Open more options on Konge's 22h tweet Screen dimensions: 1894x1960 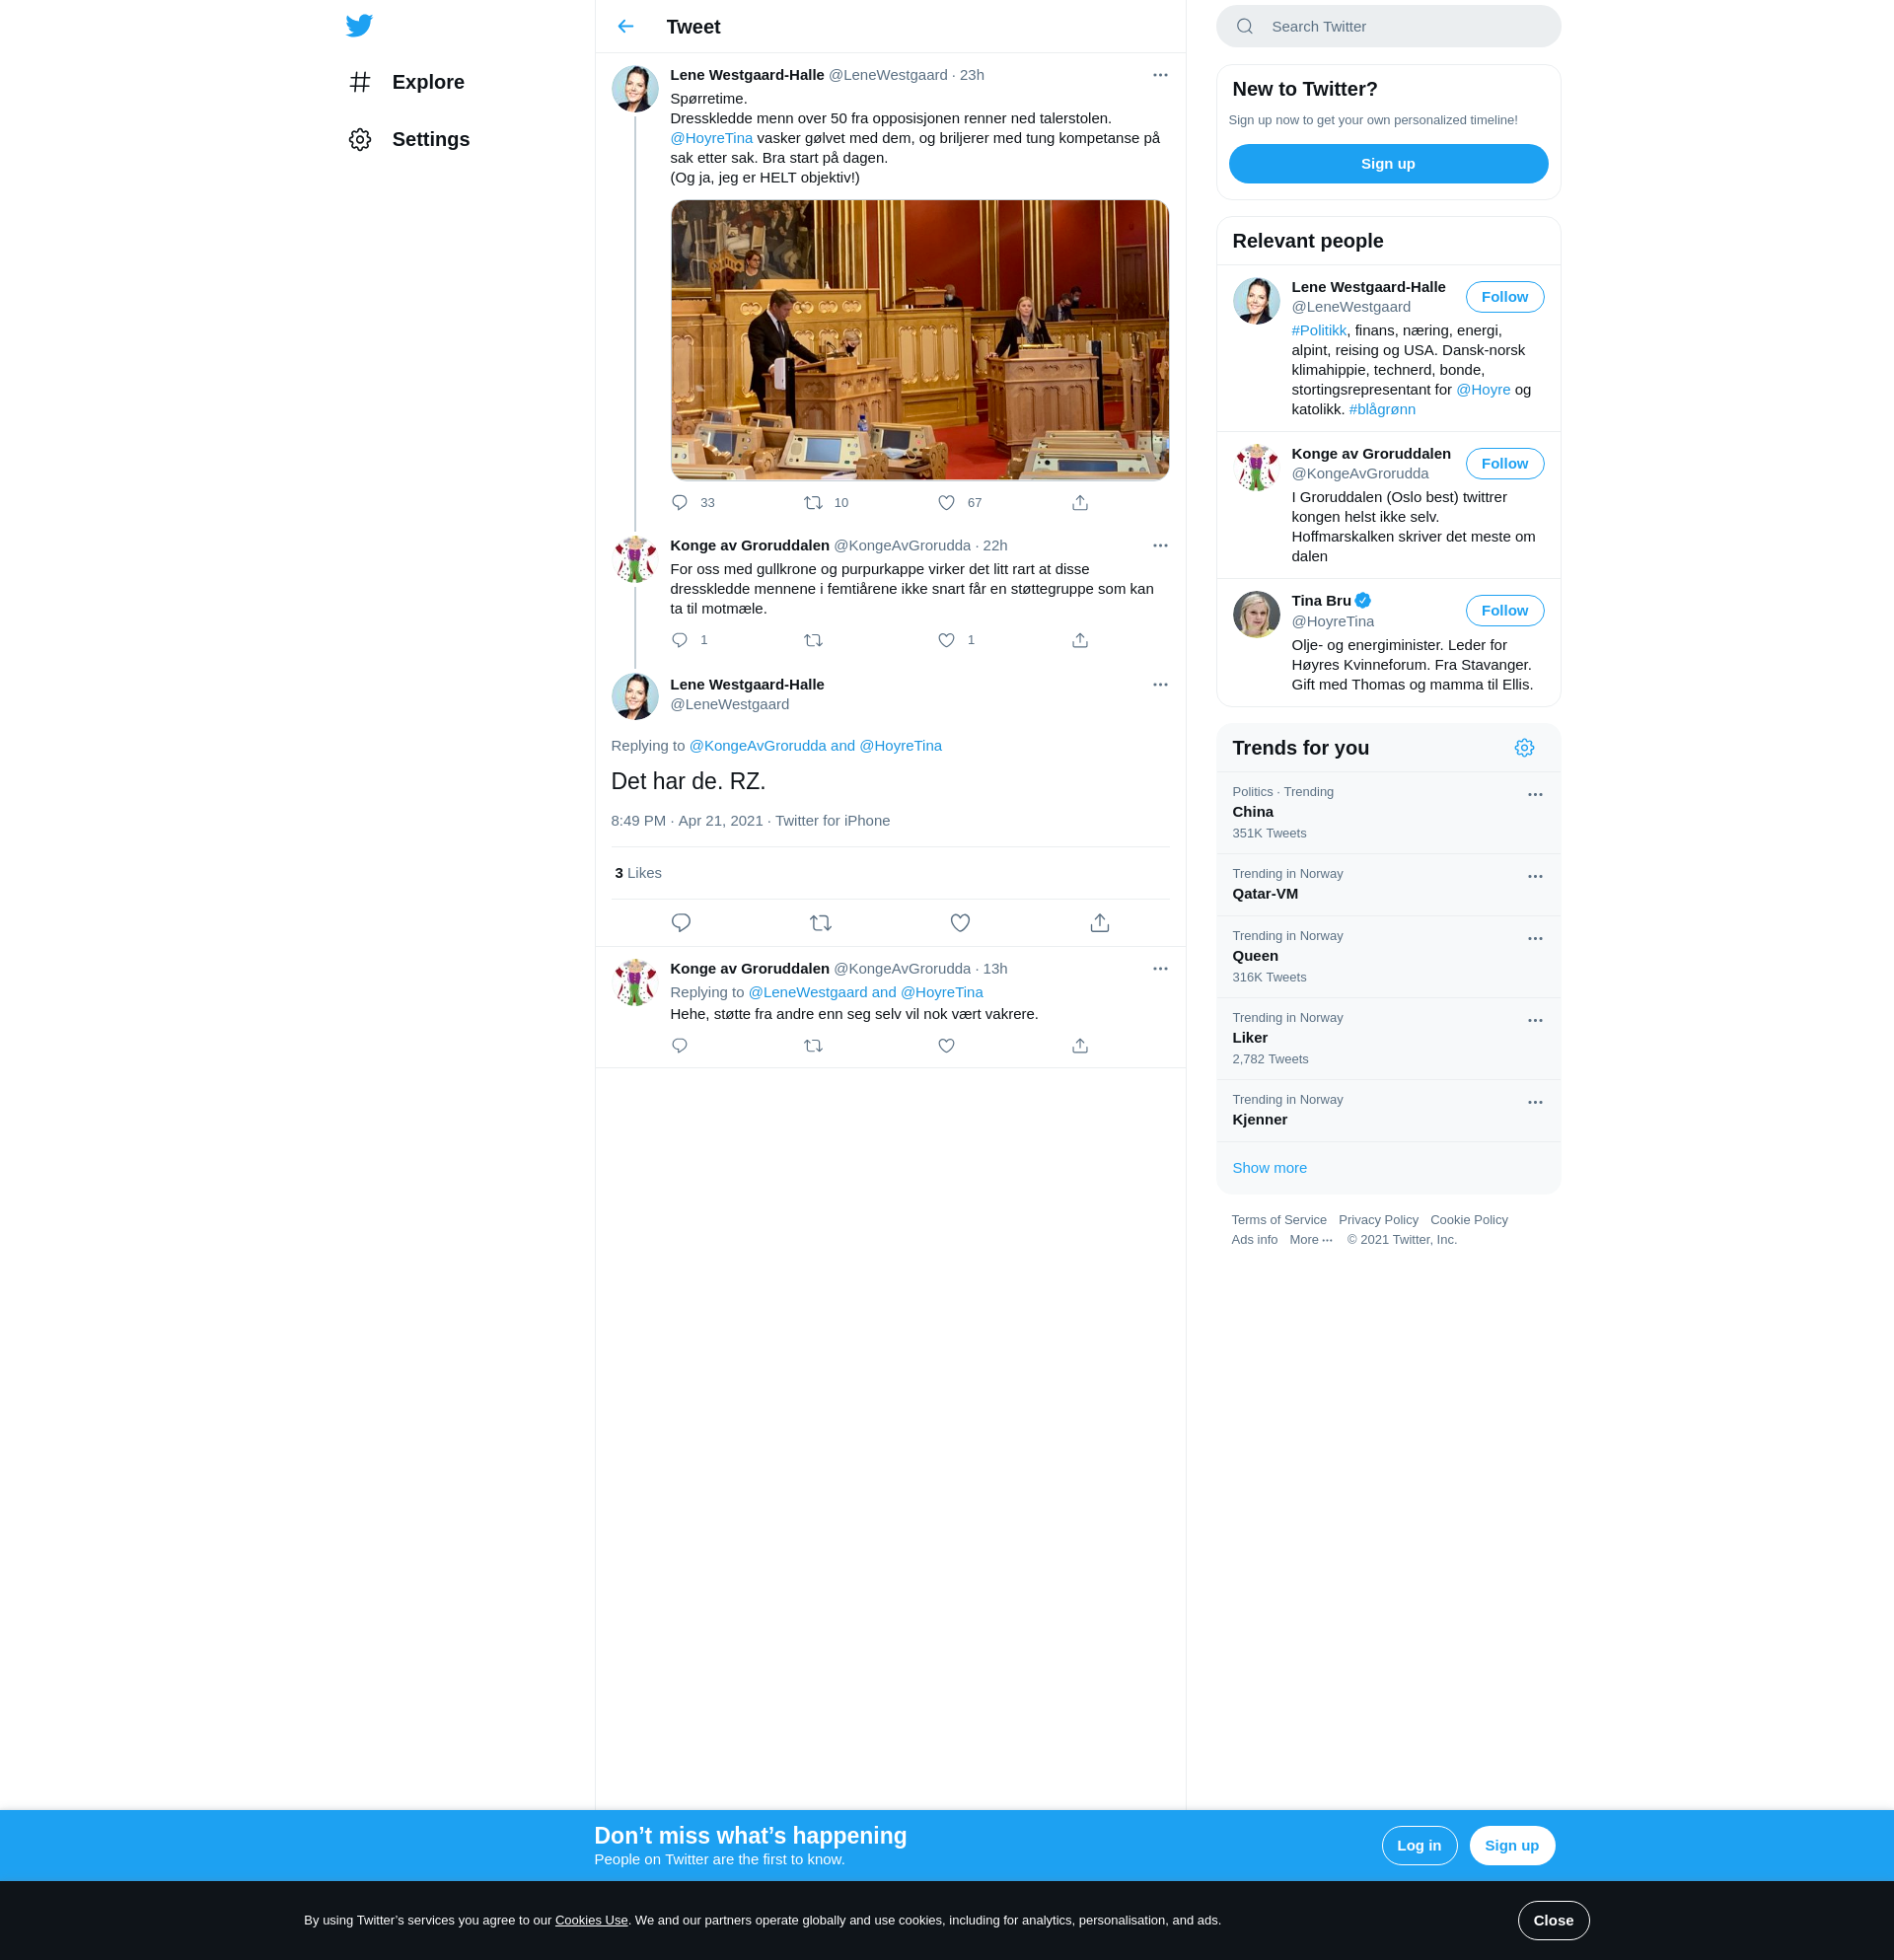click(x=1160, y=545)
